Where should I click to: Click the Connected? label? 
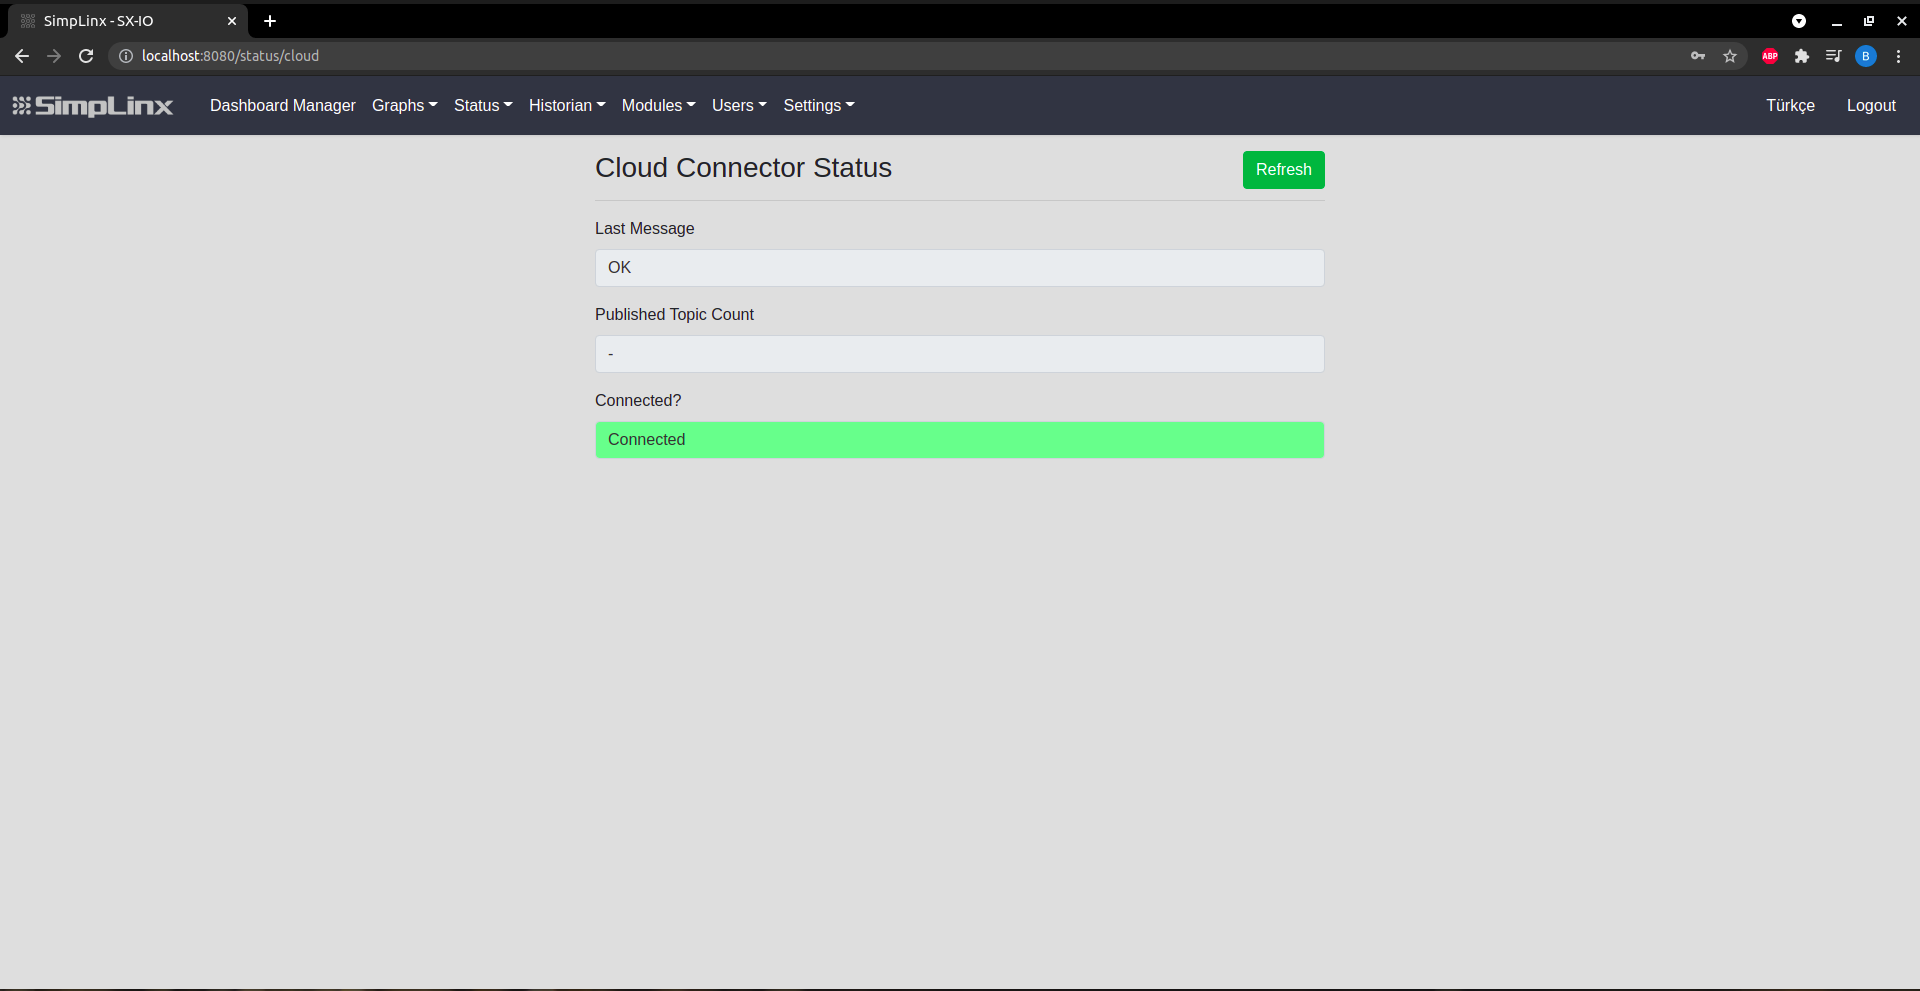click(x=638, y=401)
